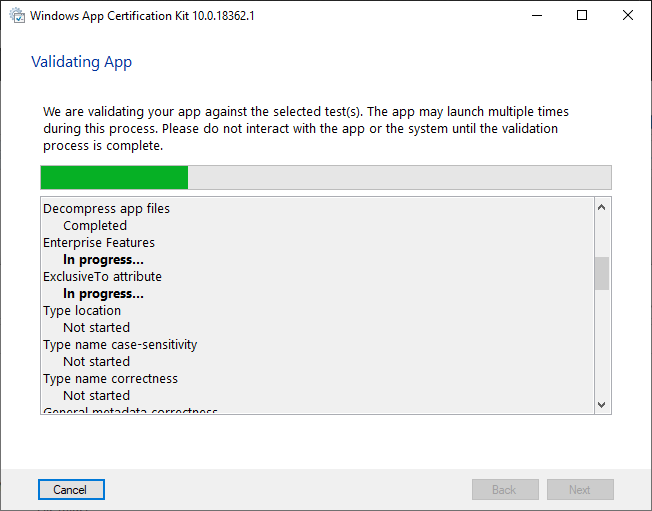Close the Certification Kit window
The image size is (652, 511).
(x=628, y=15)
